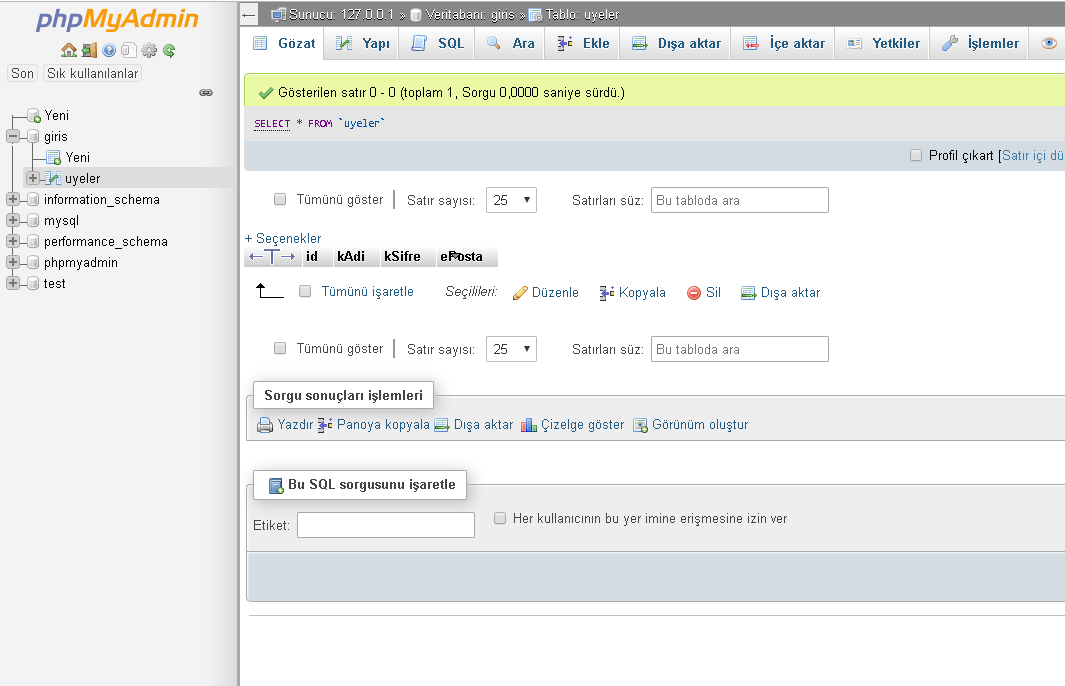Click the Etiket bookmark label field

[386, 525]
